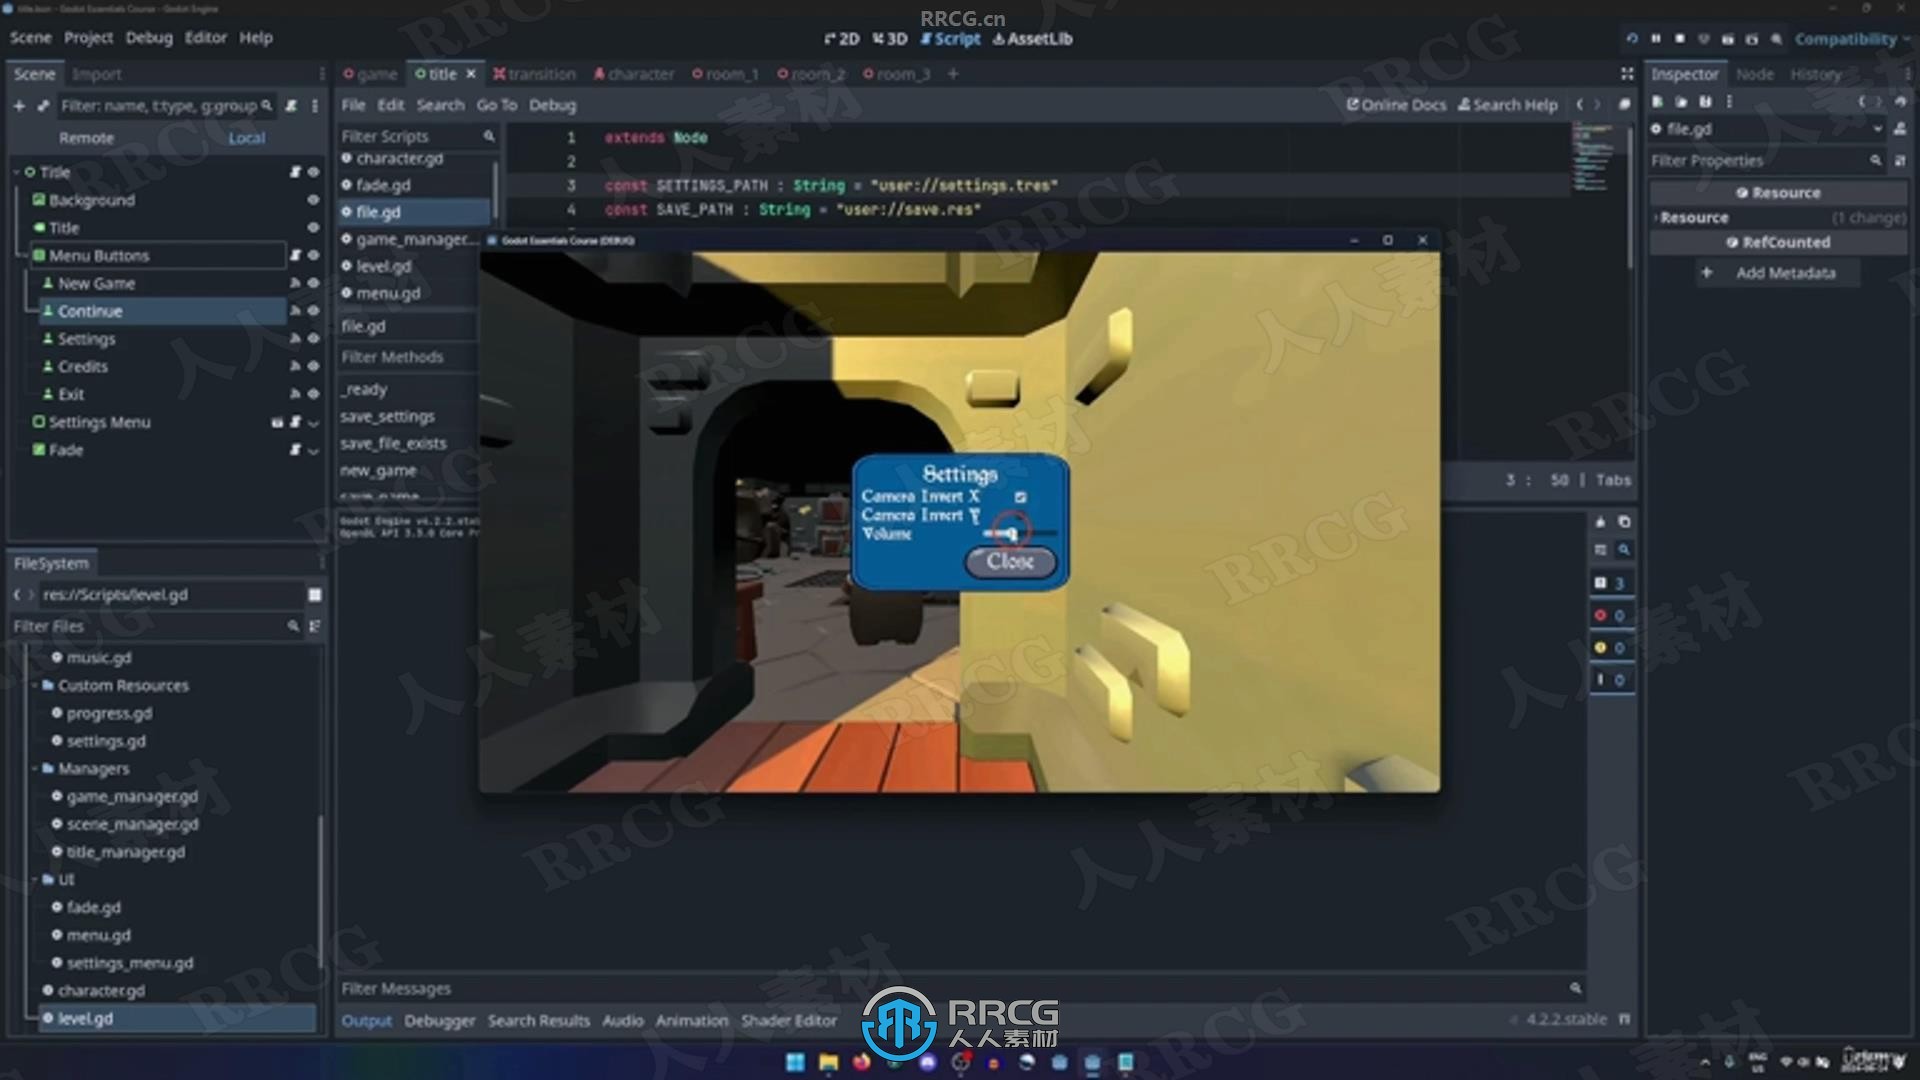
Task: Toggle error messages filter in output
Action: 1610,615
